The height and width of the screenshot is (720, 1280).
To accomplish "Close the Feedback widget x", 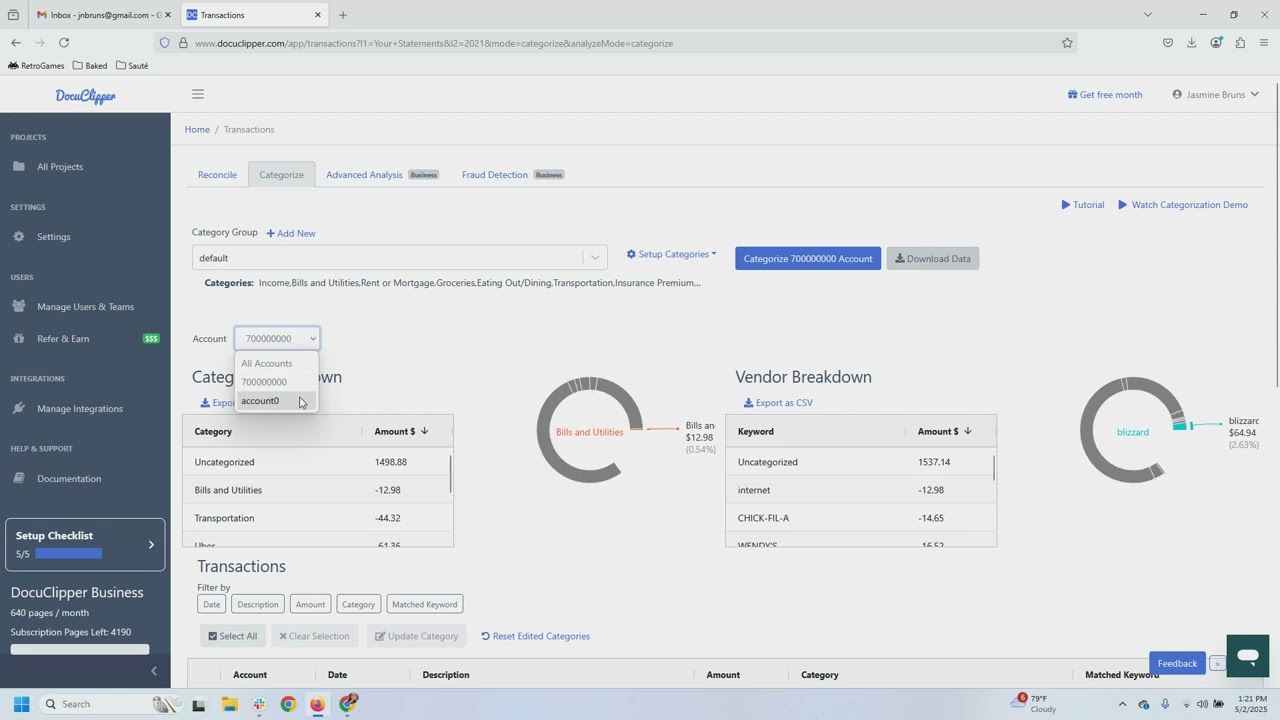I will click(1217, 664).
